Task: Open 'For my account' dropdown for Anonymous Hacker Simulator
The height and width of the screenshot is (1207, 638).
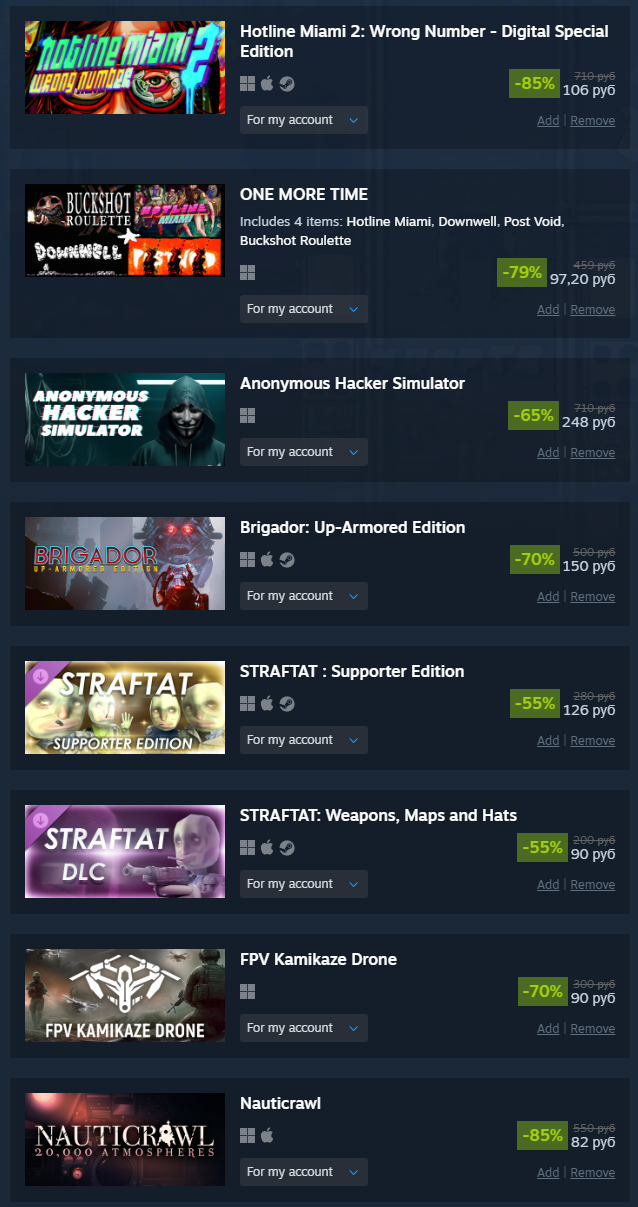Action: 304,452
